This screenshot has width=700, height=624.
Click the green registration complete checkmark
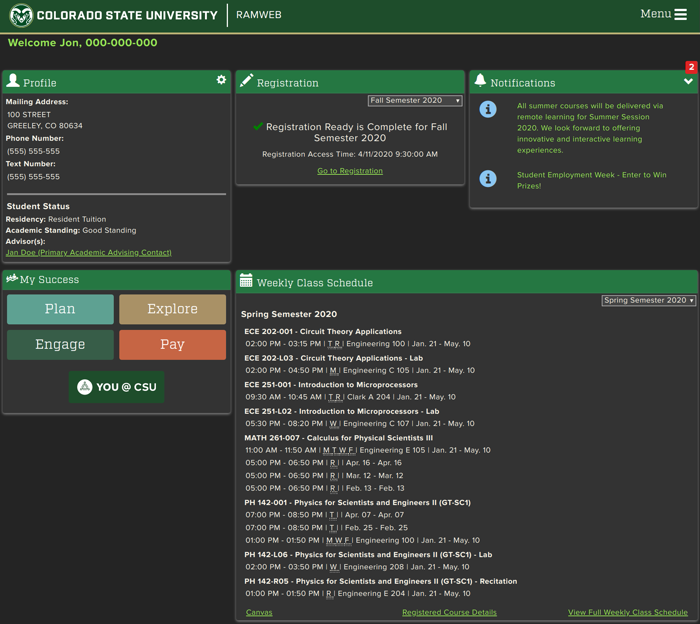[x=258, y=127]
